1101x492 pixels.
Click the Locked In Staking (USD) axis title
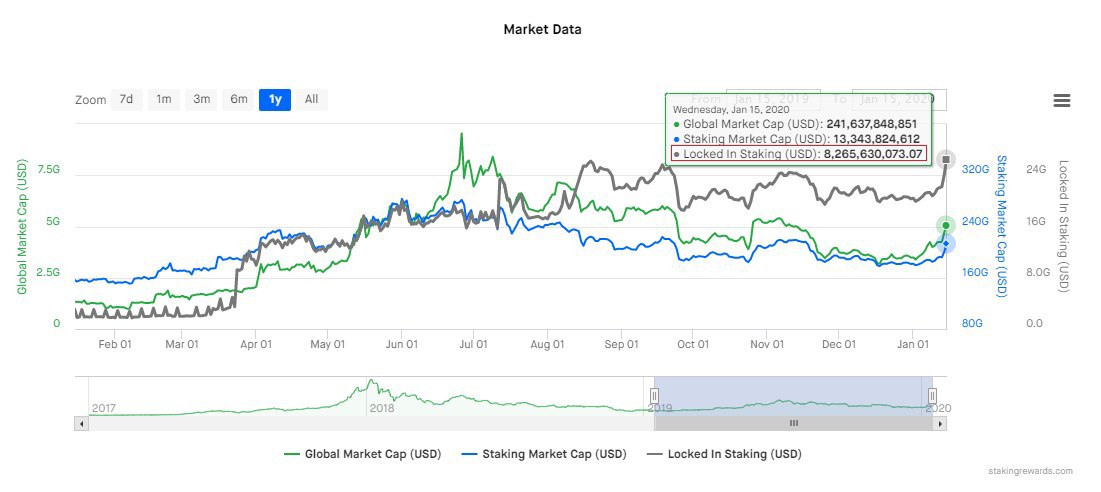pyautogui.click(x=1063, y=227)
